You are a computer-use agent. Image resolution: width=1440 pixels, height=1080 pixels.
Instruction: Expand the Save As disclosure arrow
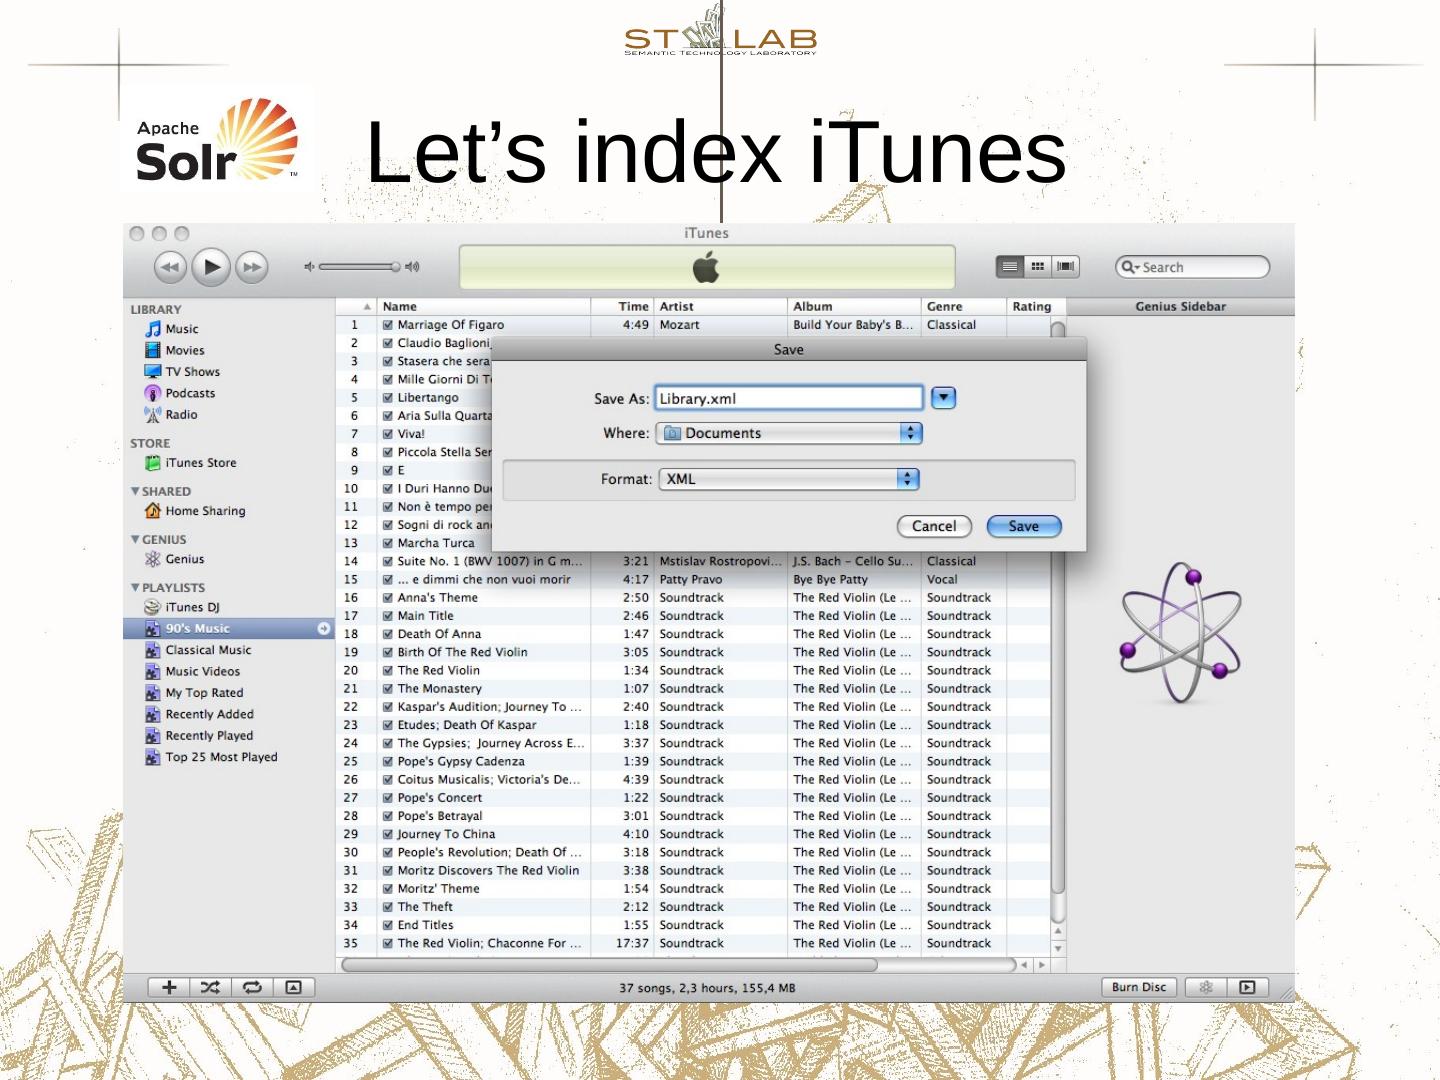(x=943, y=398)
